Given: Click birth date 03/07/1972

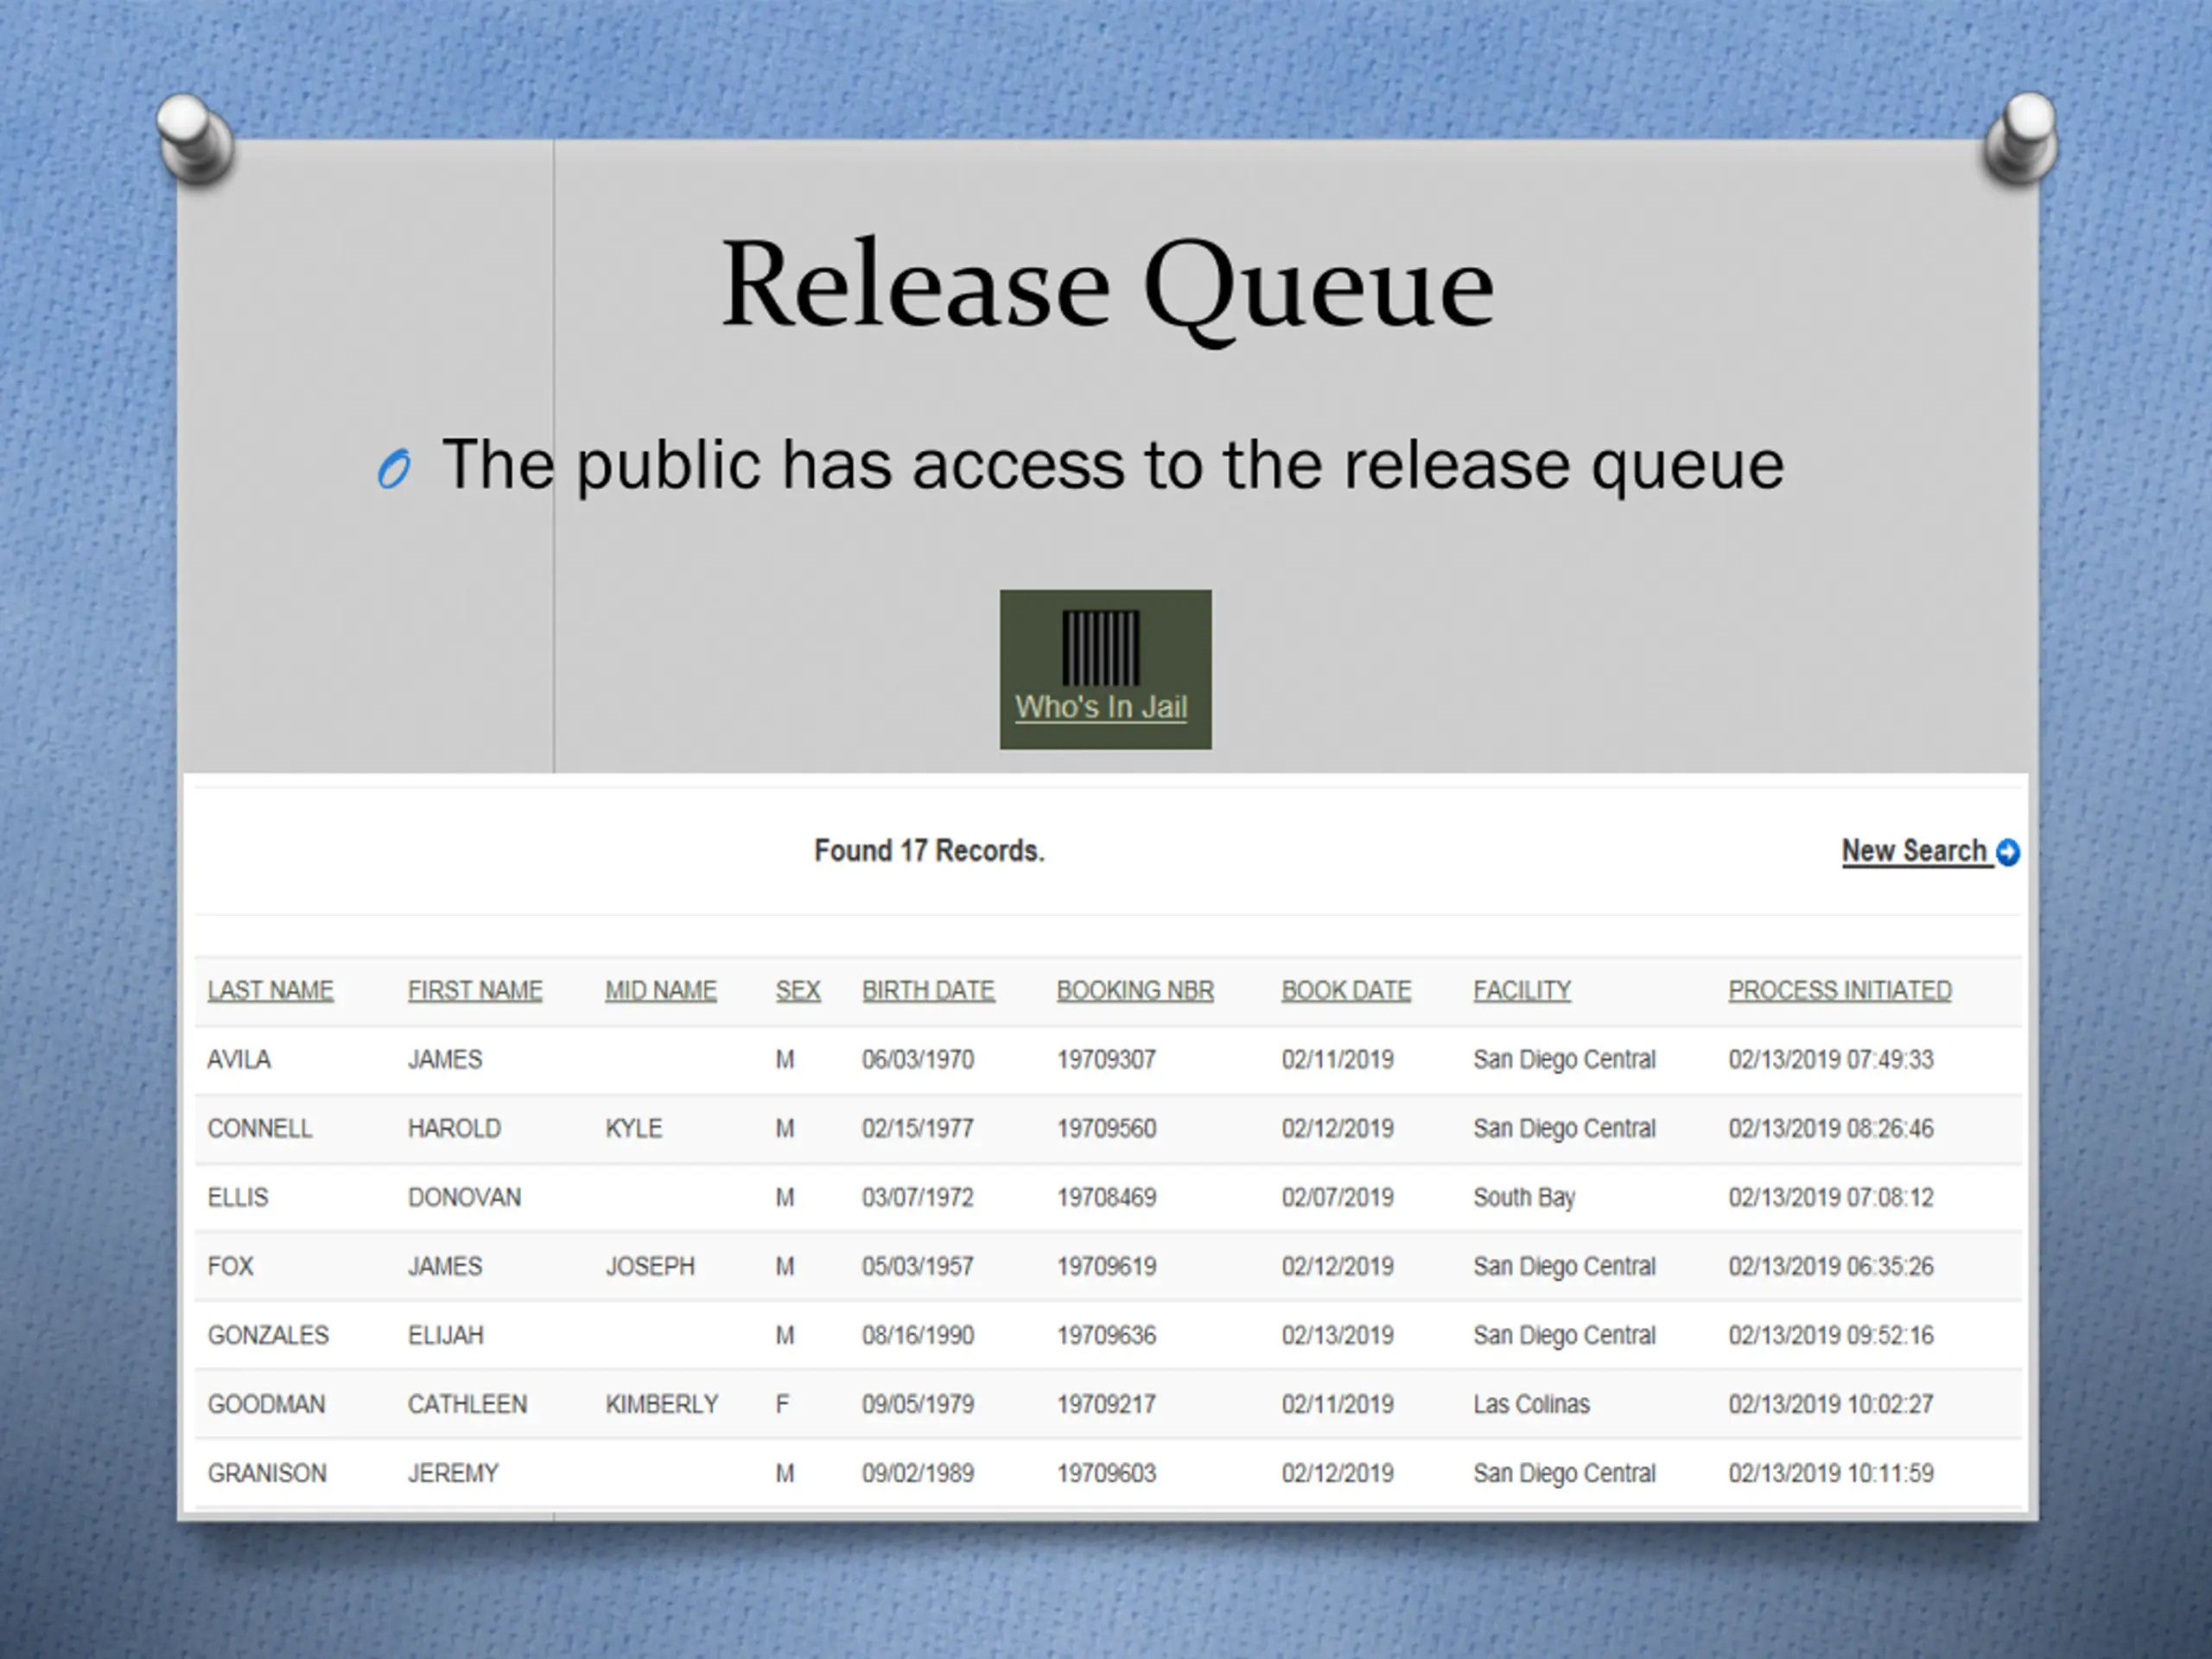Looking at the screenshot, I should coord(918,1198).
